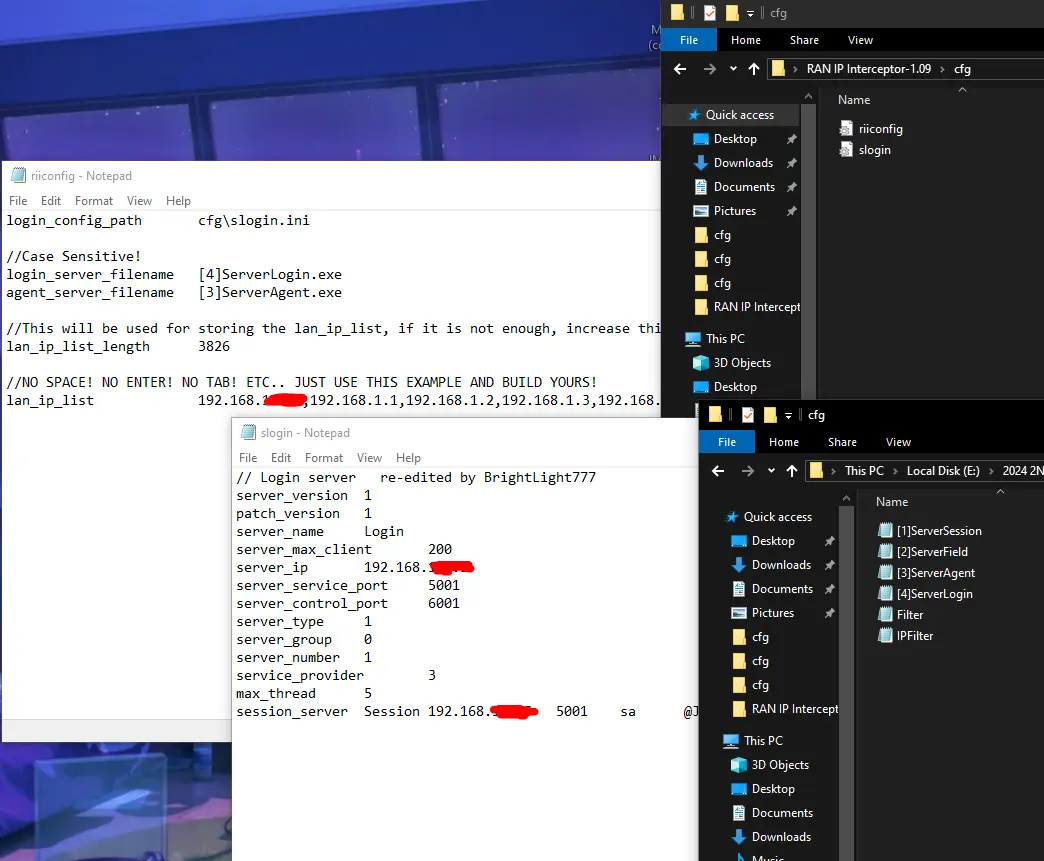Click scroll-up arrow of upper Explorer navigation pane

pyautogui.click(x=808, y=97)
